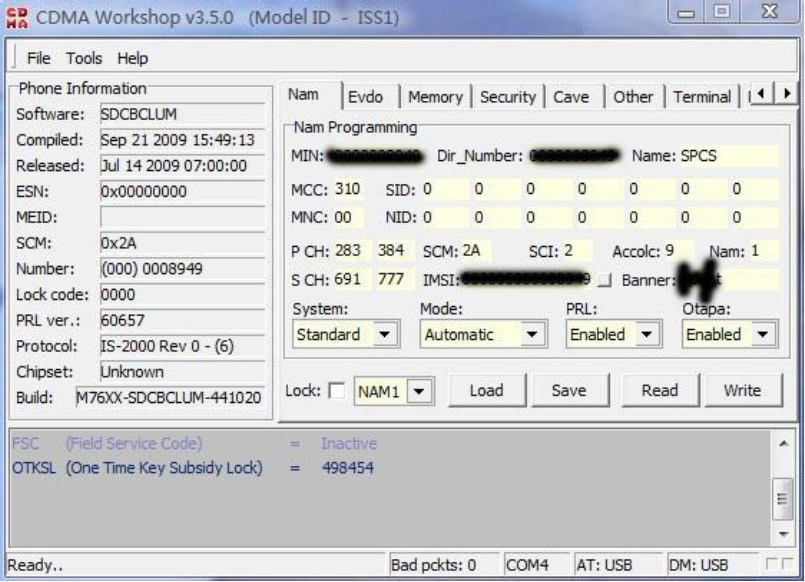
Task: Click the Protocol value IS-2000 Rev 0
Action: 182,346
